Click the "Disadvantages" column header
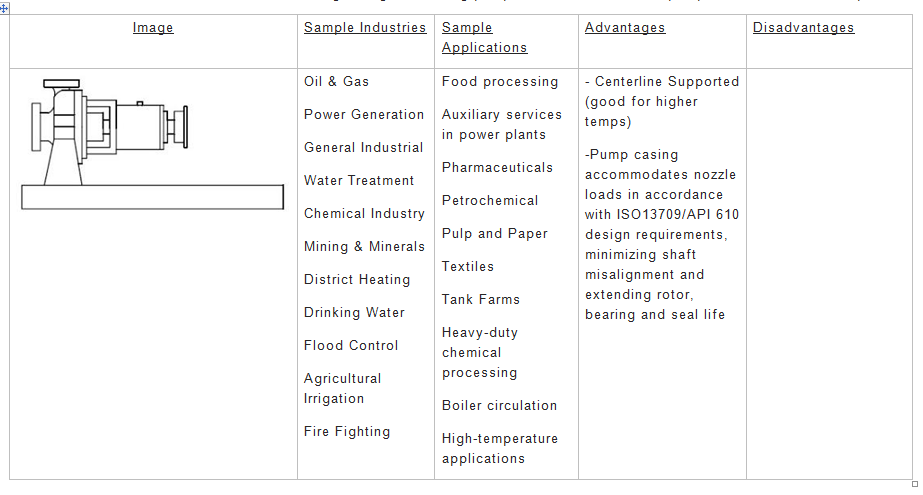This screenshot has height=495, width=923. tap(803, 28)
